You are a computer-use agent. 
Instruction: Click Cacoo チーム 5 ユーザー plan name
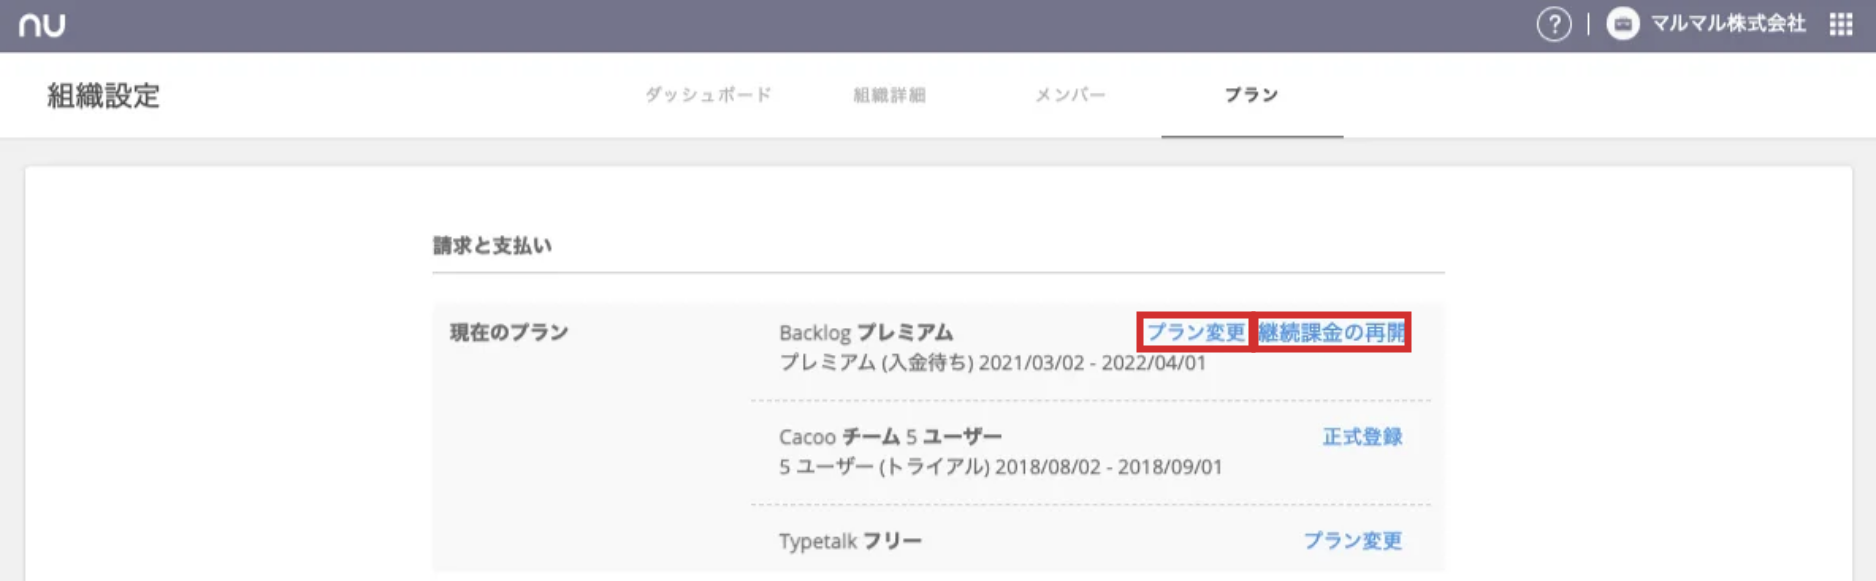click(890, 437)
